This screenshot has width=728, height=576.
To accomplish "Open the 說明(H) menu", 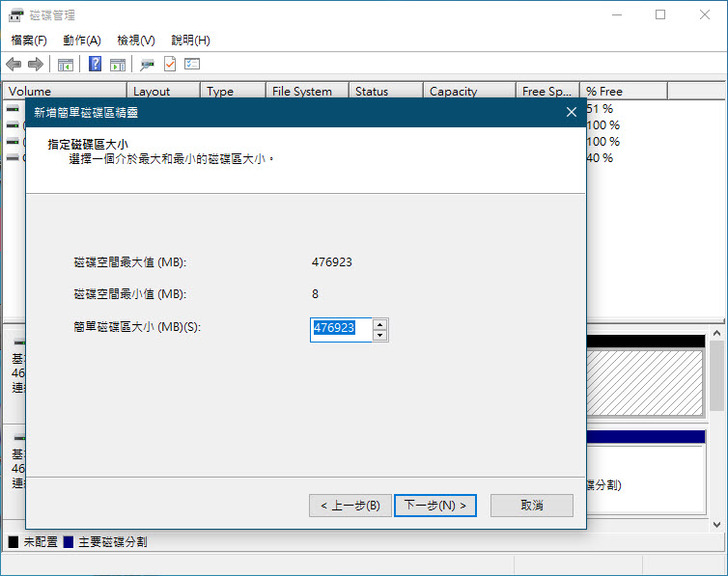I will point(190,40).
